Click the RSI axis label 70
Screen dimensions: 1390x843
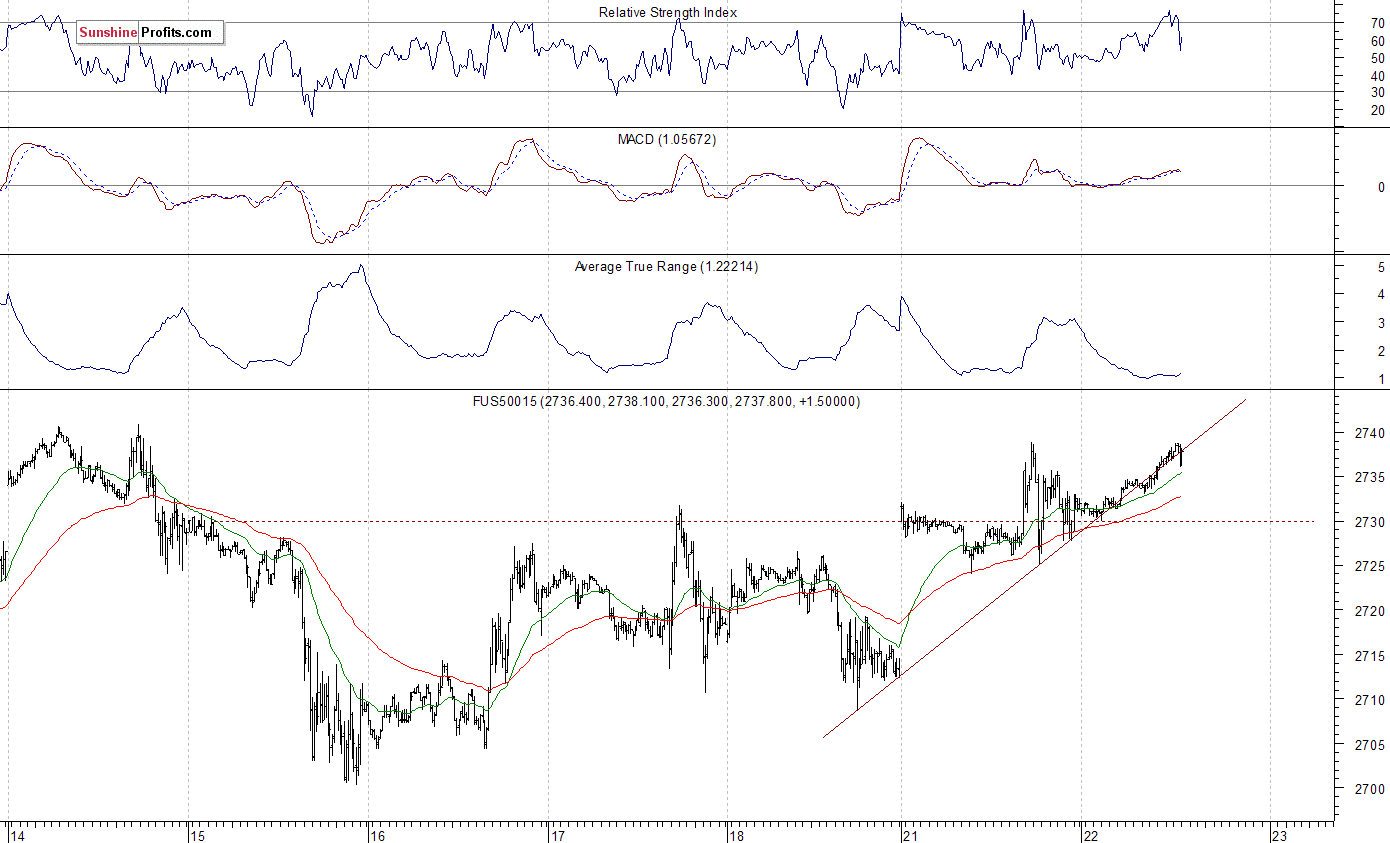(1377, 22)
